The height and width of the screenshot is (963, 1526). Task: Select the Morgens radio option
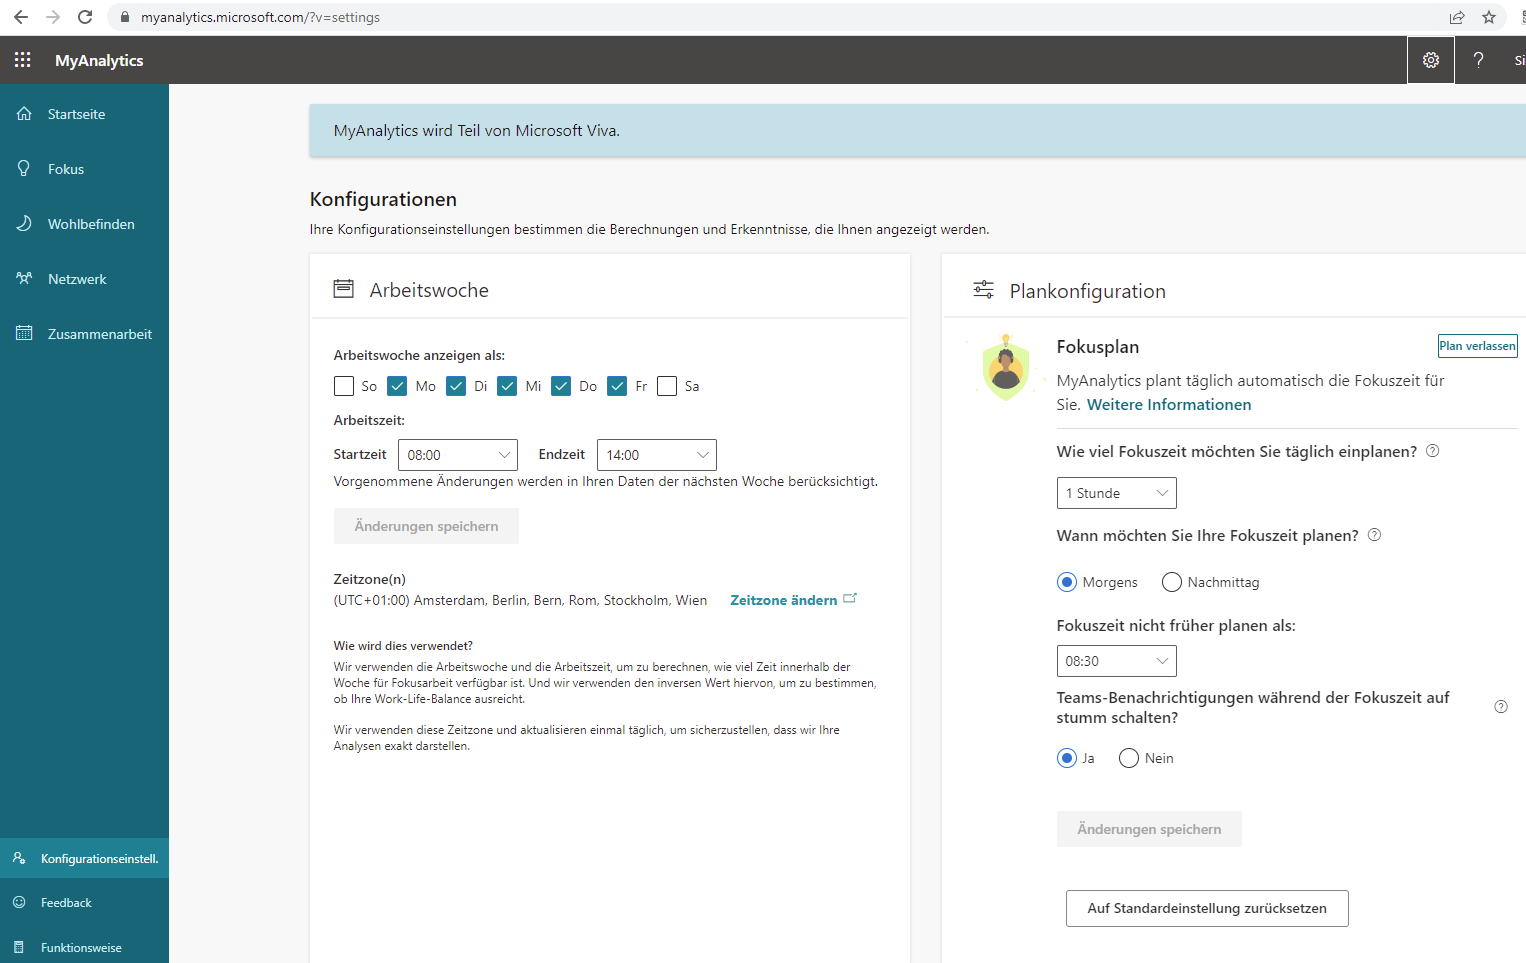click(x=1067, y=582)
